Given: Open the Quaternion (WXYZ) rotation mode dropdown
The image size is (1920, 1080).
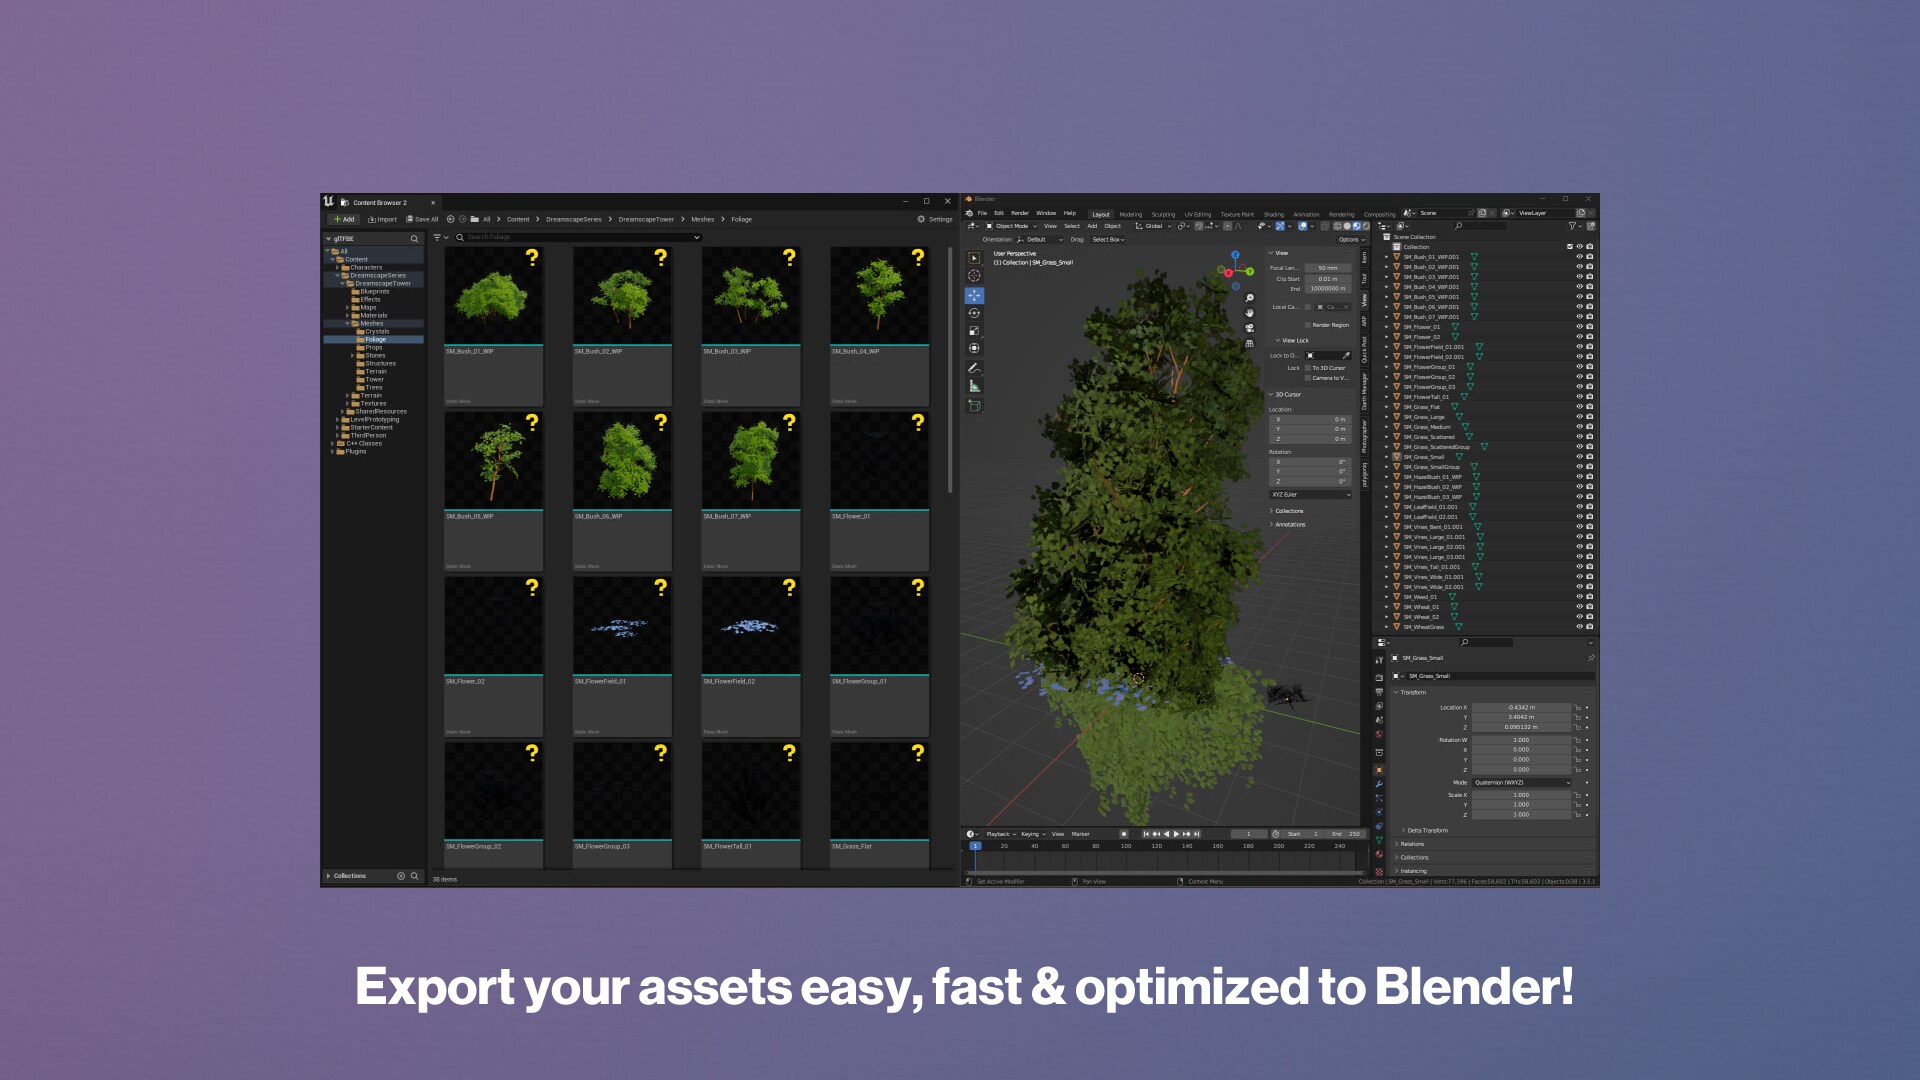Looking at the screenshot, I should 1521,783.
